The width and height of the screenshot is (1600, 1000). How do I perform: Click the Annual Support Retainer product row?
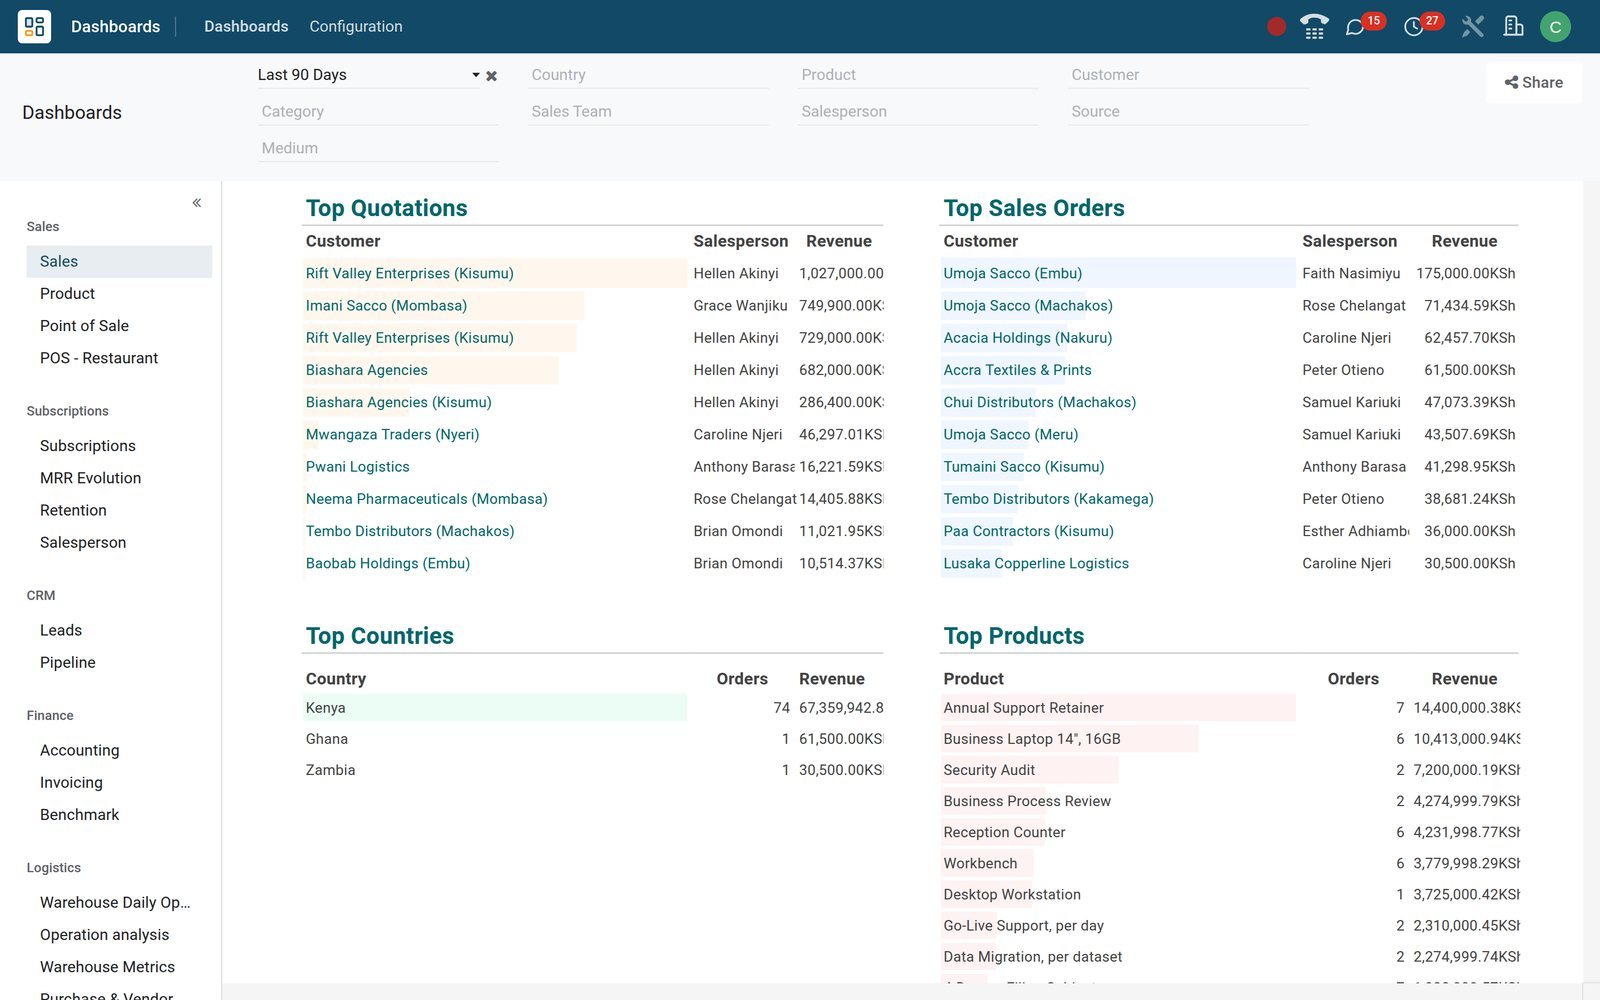click(1231, 708)
